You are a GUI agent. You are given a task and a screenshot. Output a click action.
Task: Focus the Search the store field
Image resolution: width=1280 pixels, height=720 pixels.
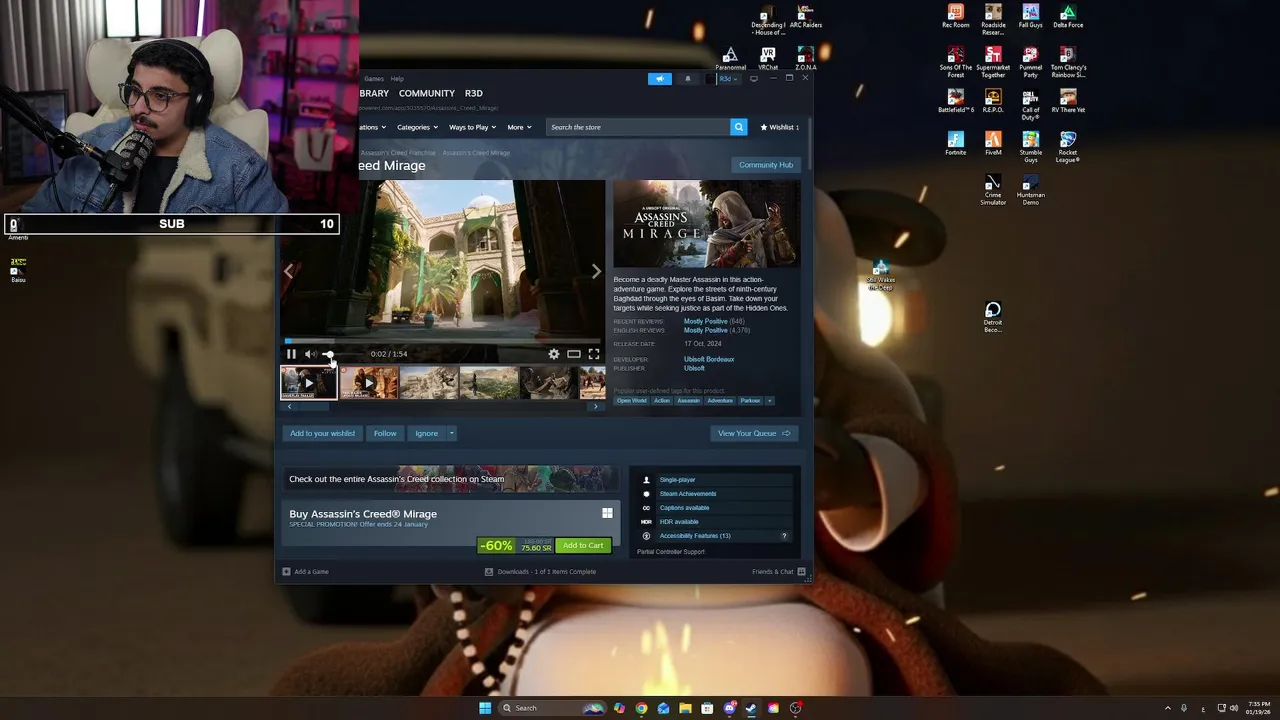(x=638, y=127)
